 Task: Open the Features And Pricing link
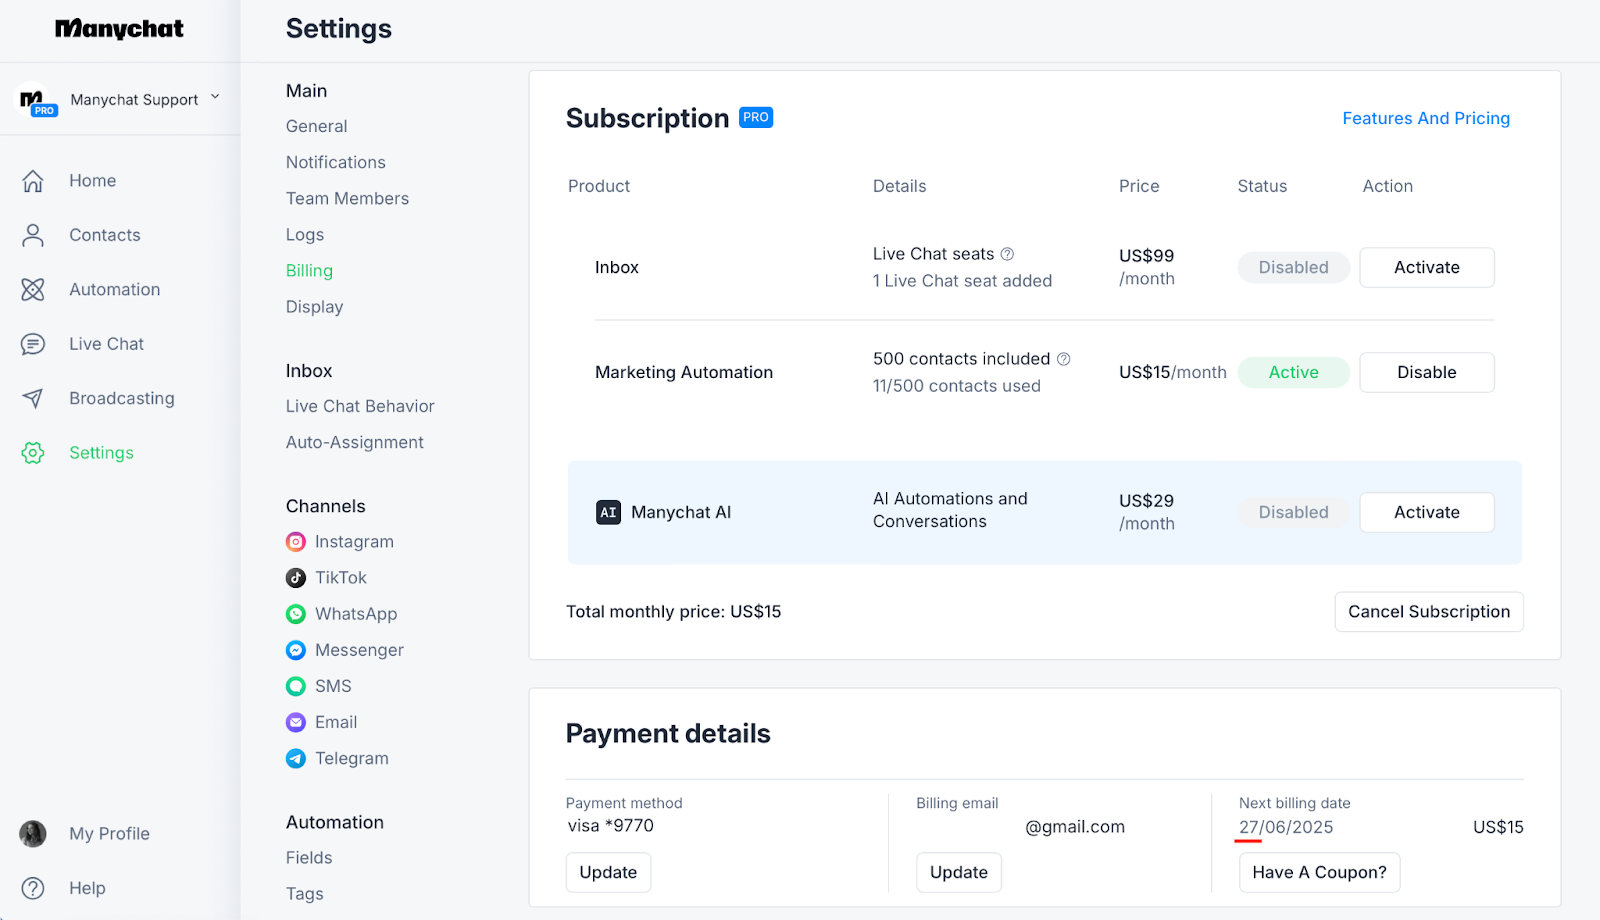click(x=1425, y=118)
